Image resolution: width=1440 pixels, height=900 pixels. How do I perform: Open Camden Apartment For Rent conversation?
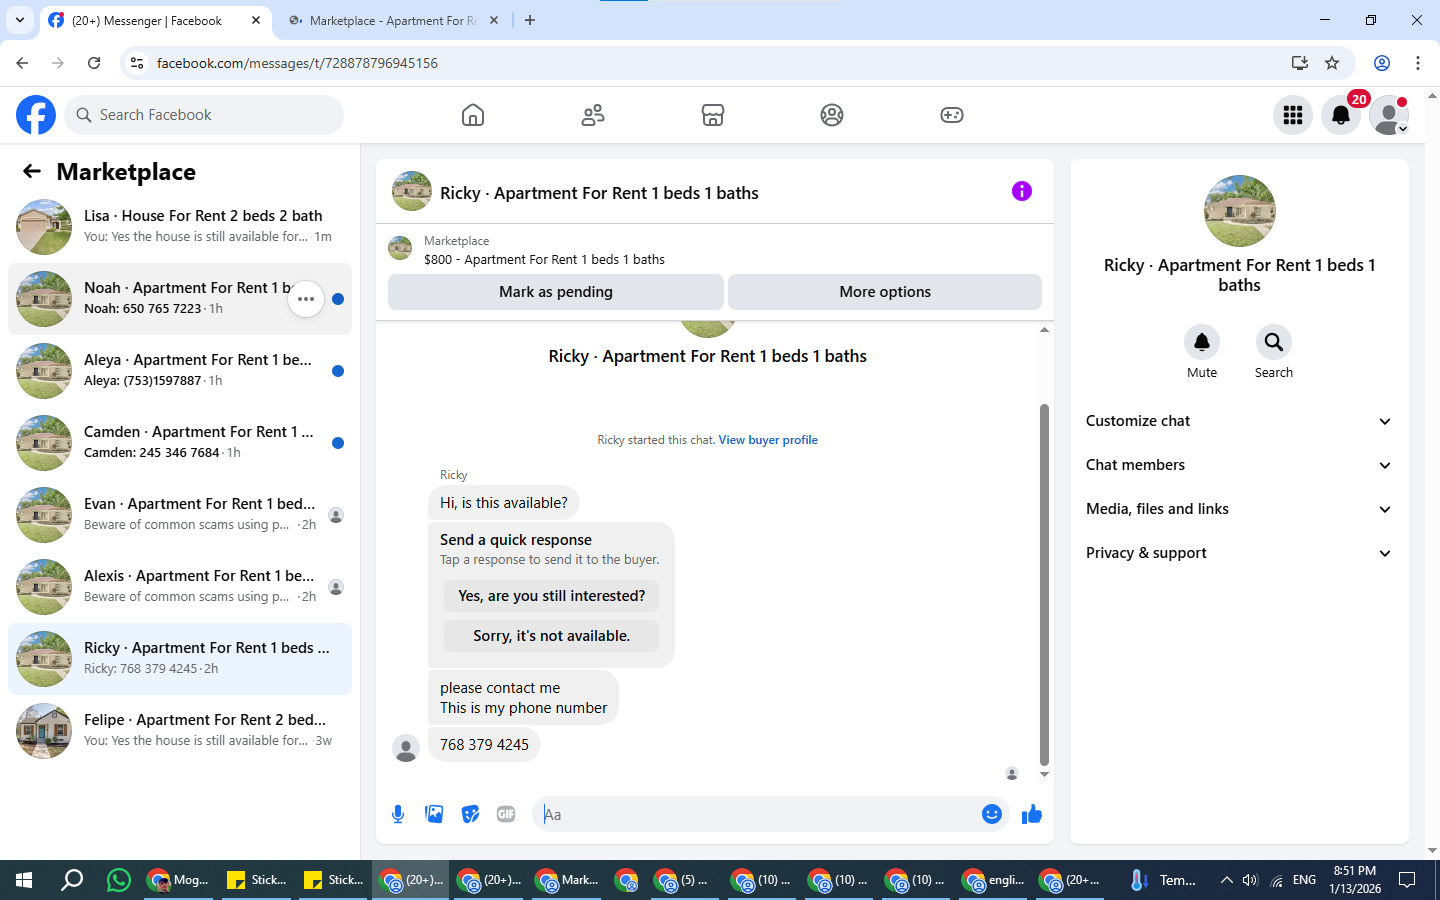(x=180, y=443)
